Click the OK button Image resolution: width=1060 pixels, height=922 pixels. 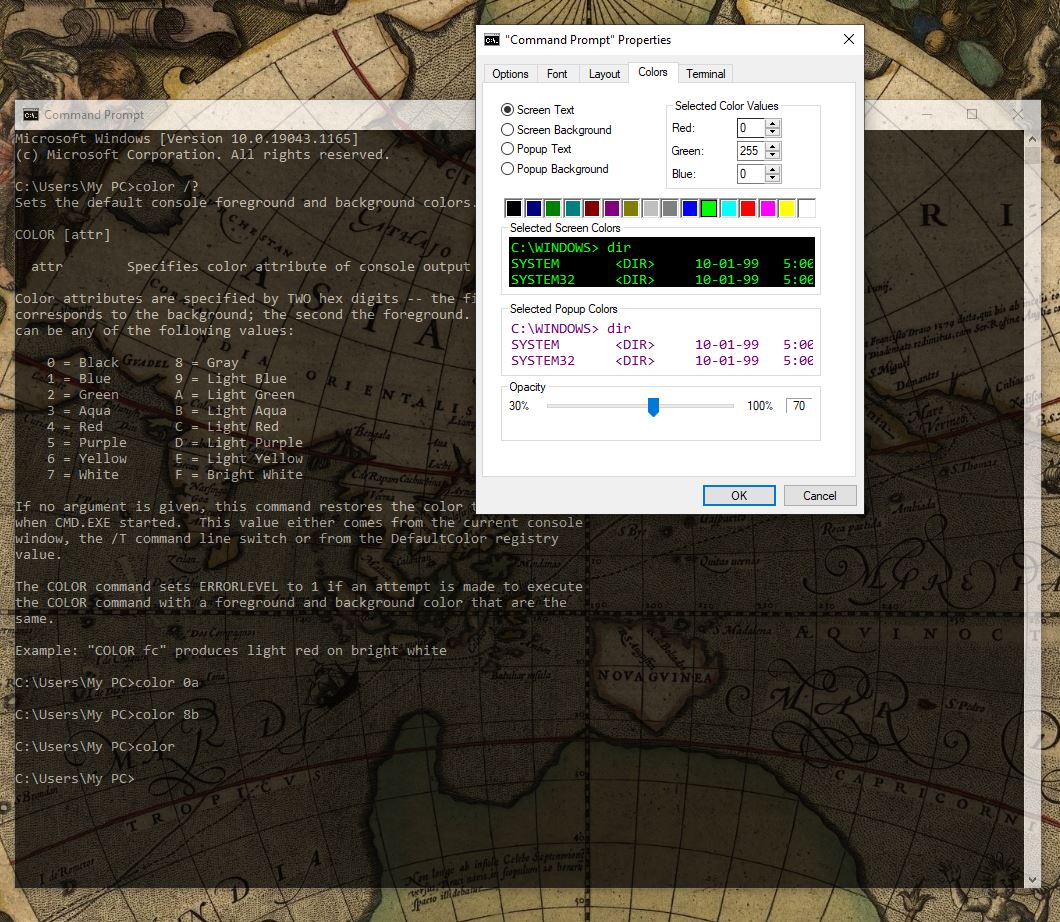pyautogui.click(x=739, y=495)
